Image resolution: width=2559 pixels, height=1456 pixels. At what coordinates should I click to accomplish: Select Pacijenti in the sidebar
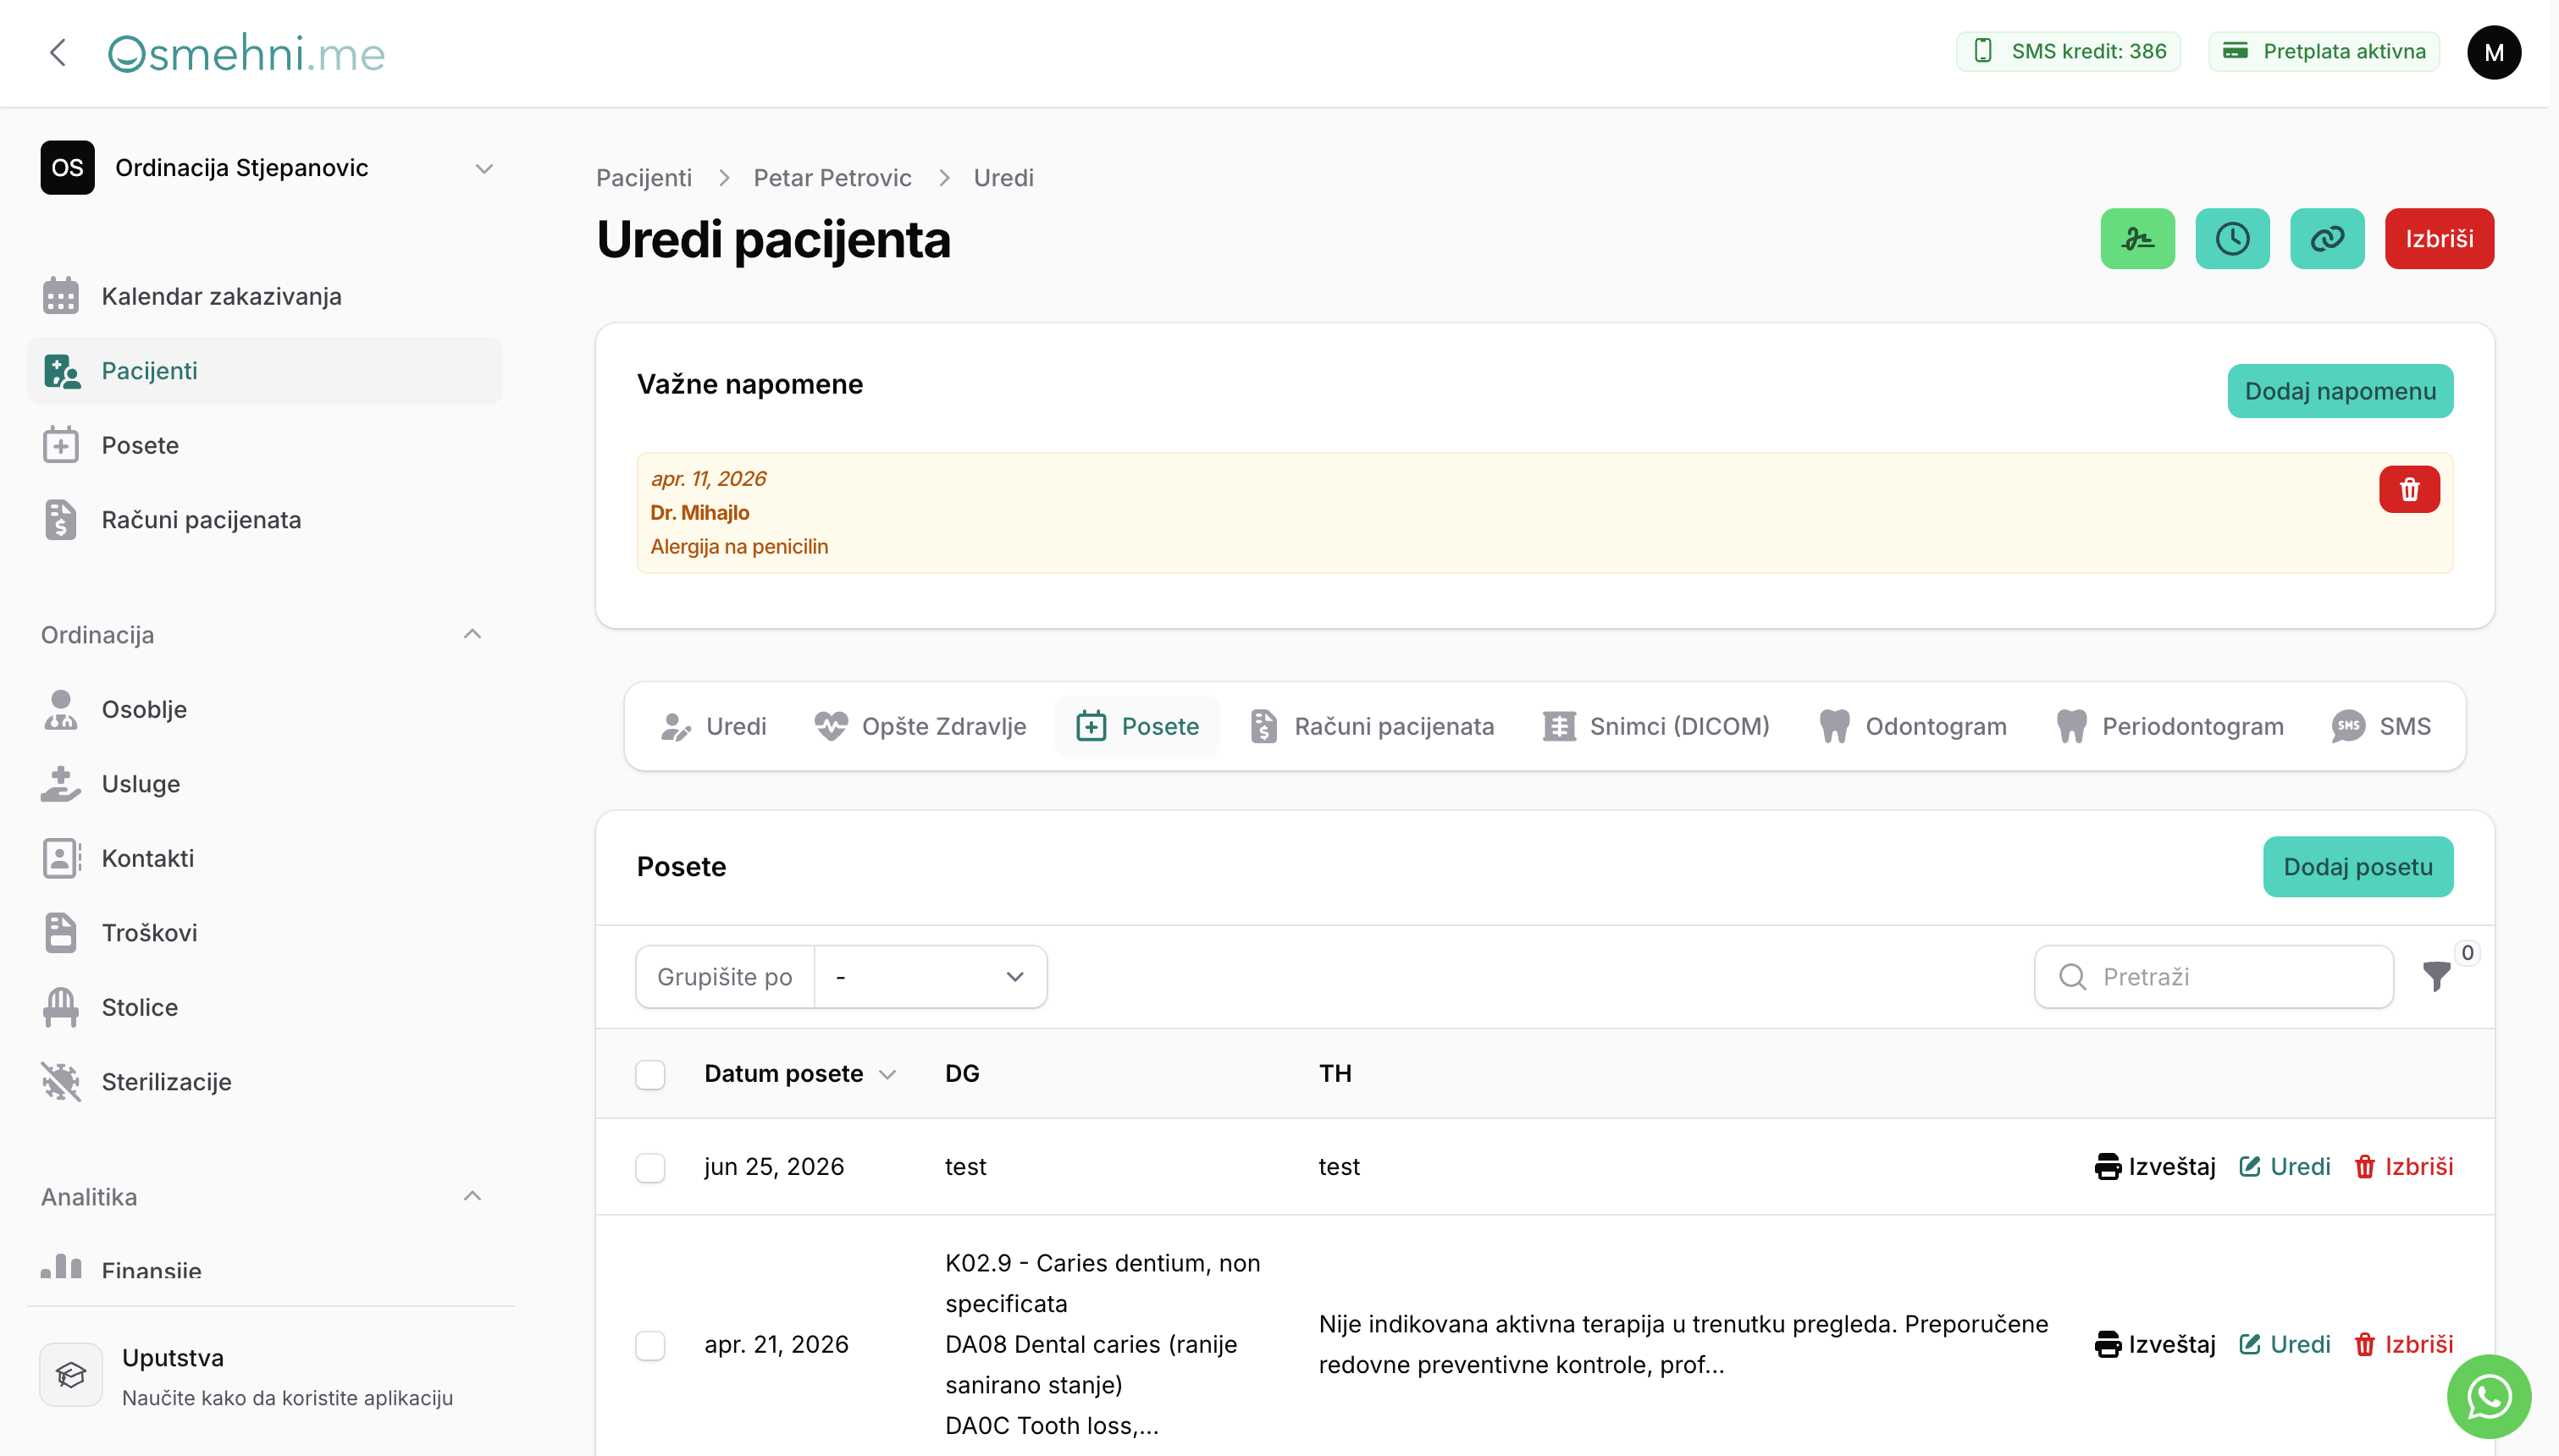click(264, 371)
